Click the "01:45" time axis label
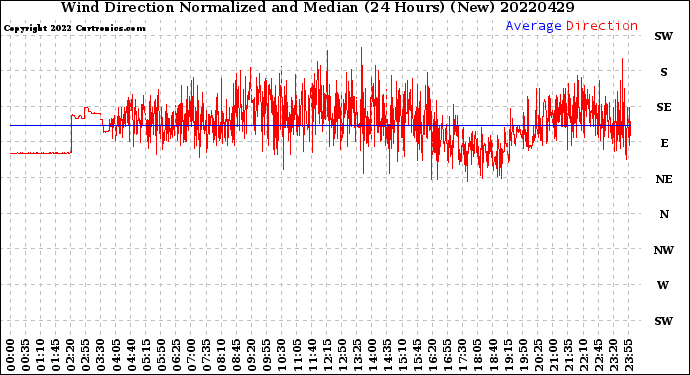The image size is (690, 375). [56, 355]
